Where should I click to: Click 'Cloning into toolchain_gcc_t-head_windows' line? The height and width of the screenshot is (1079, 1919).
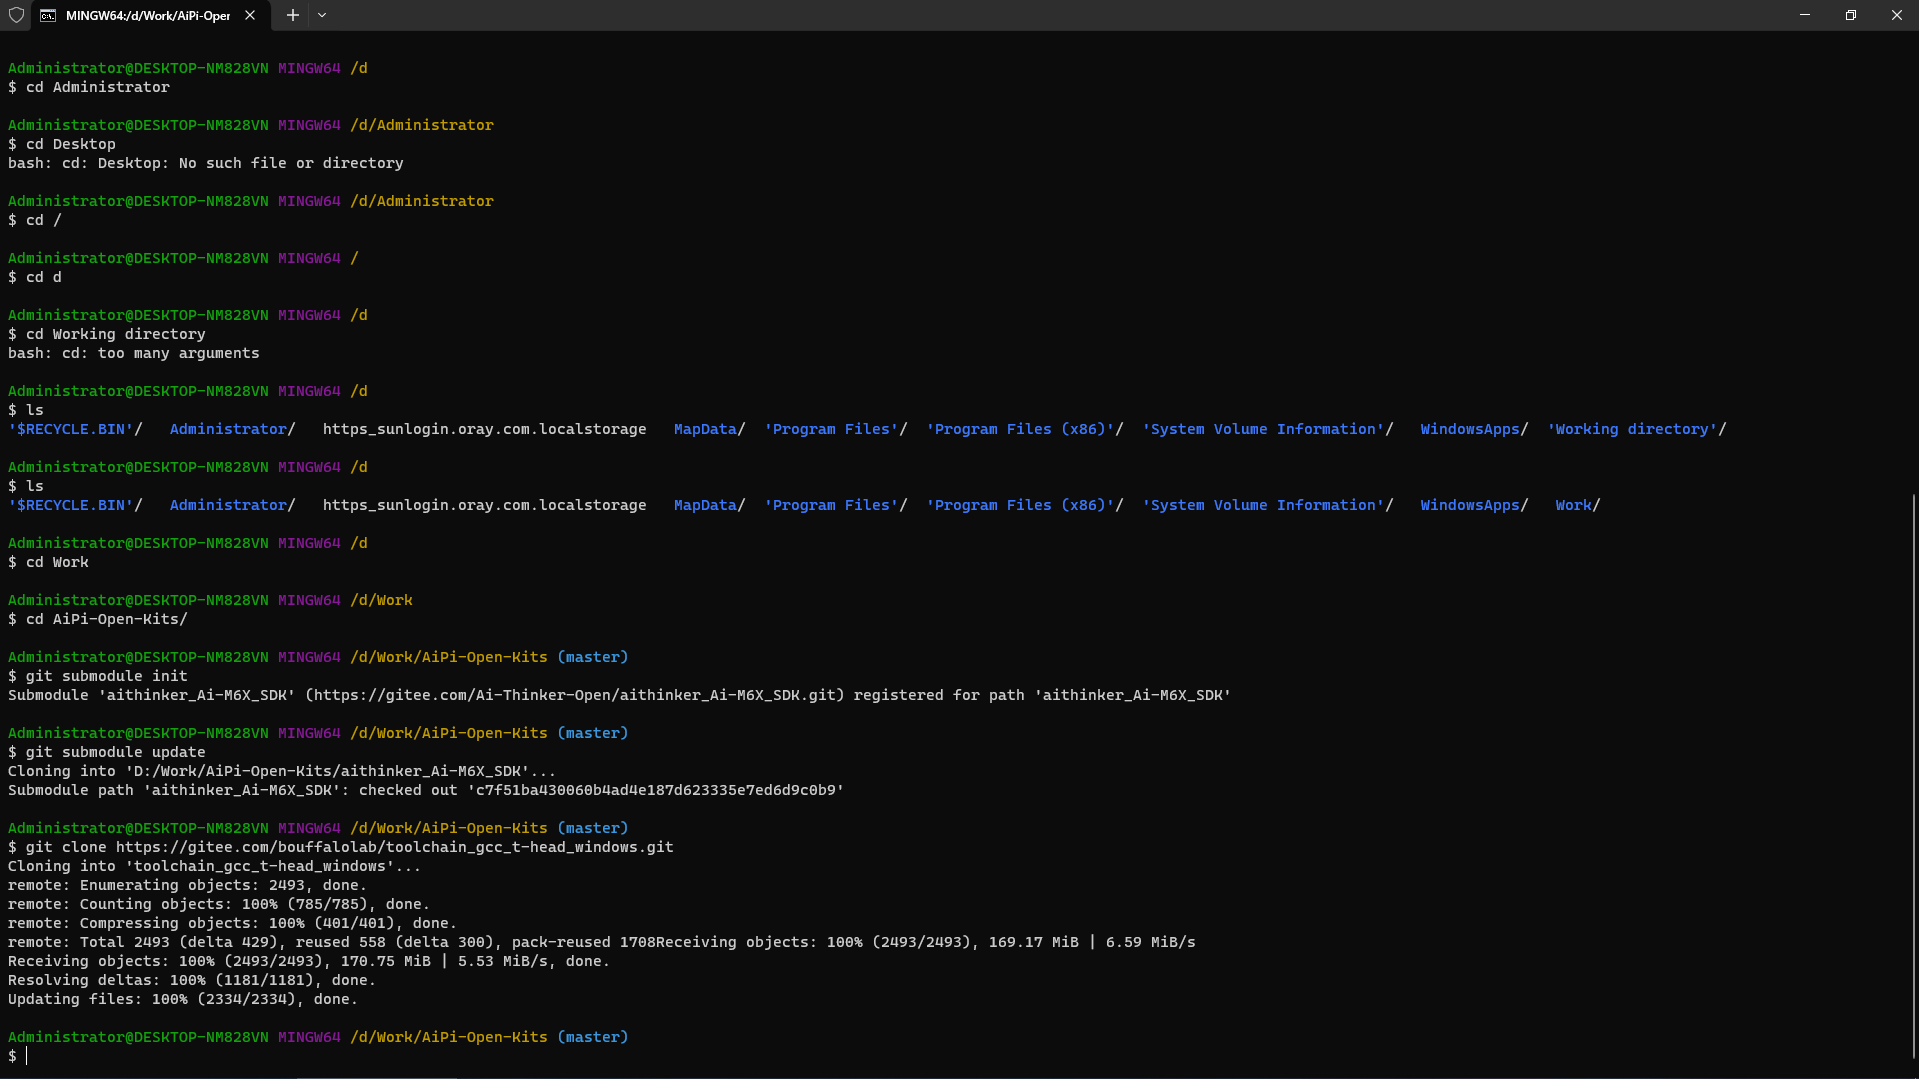tap(215, 866)
